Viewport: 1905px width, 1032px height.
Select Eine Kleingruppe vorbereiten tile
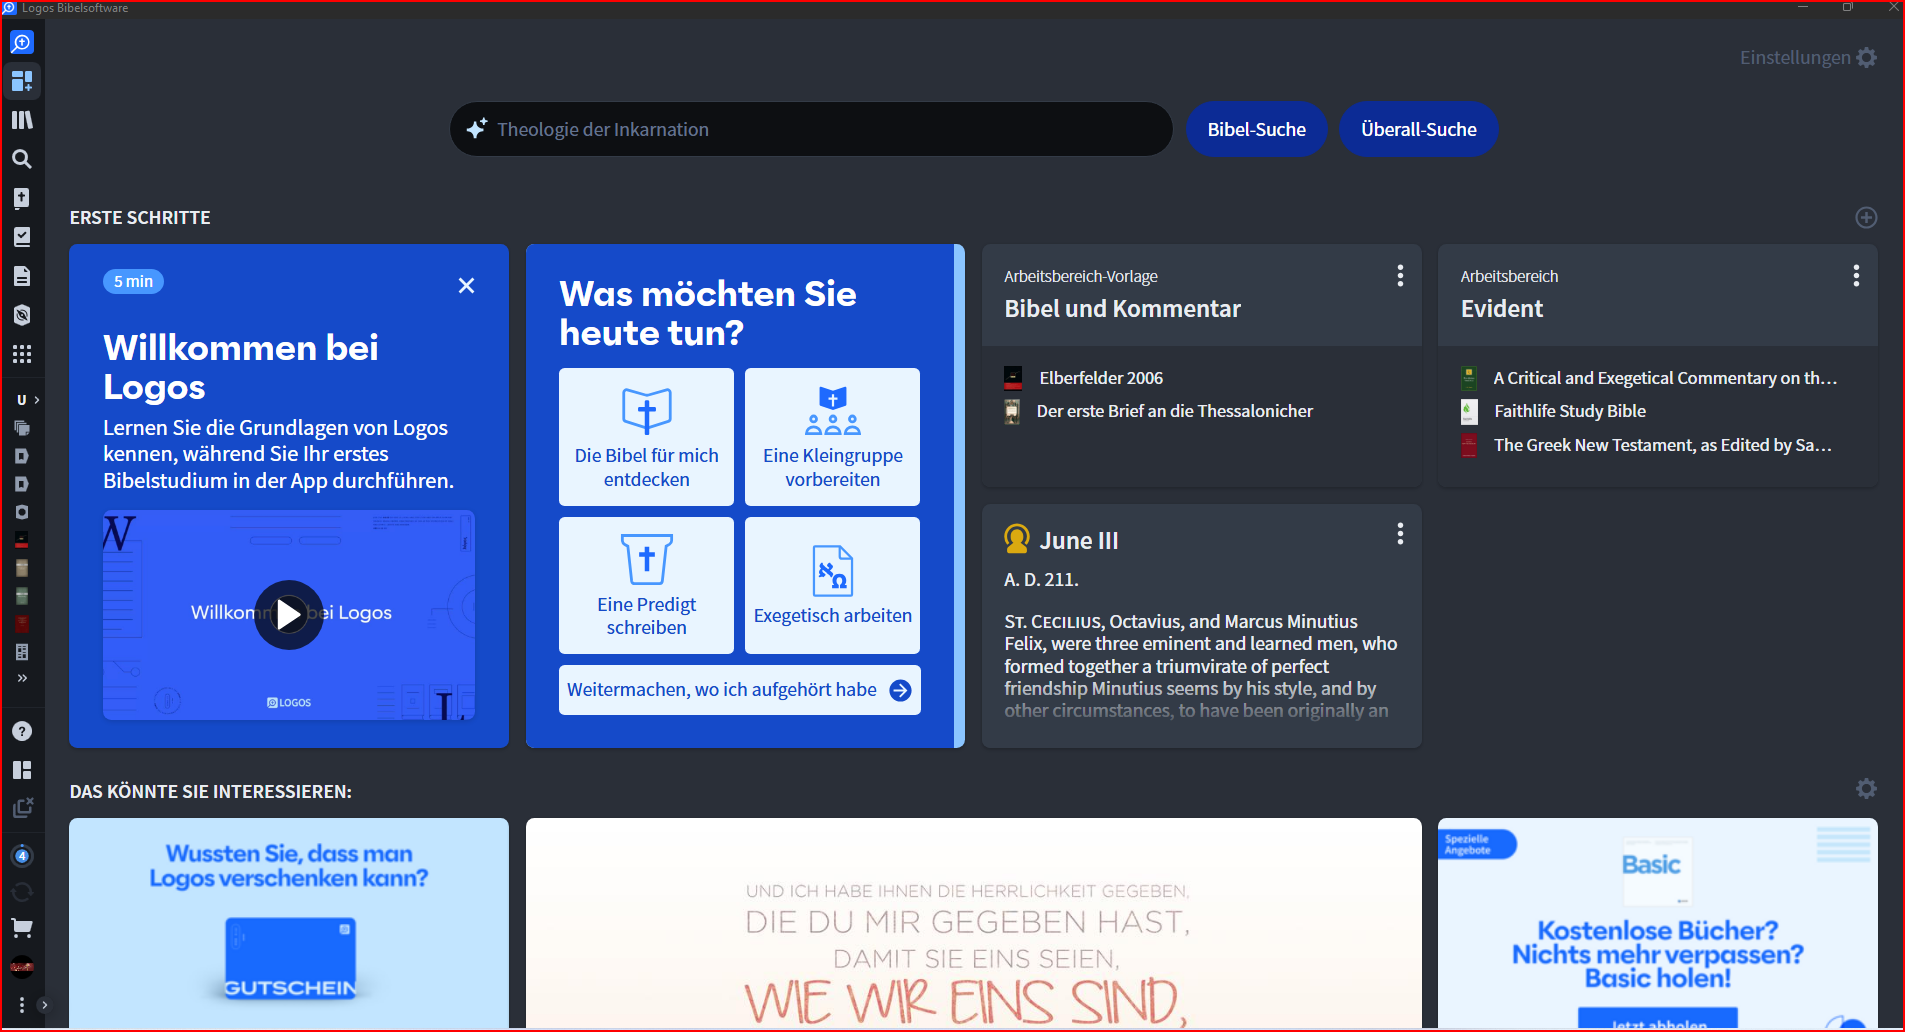(832, 437)
